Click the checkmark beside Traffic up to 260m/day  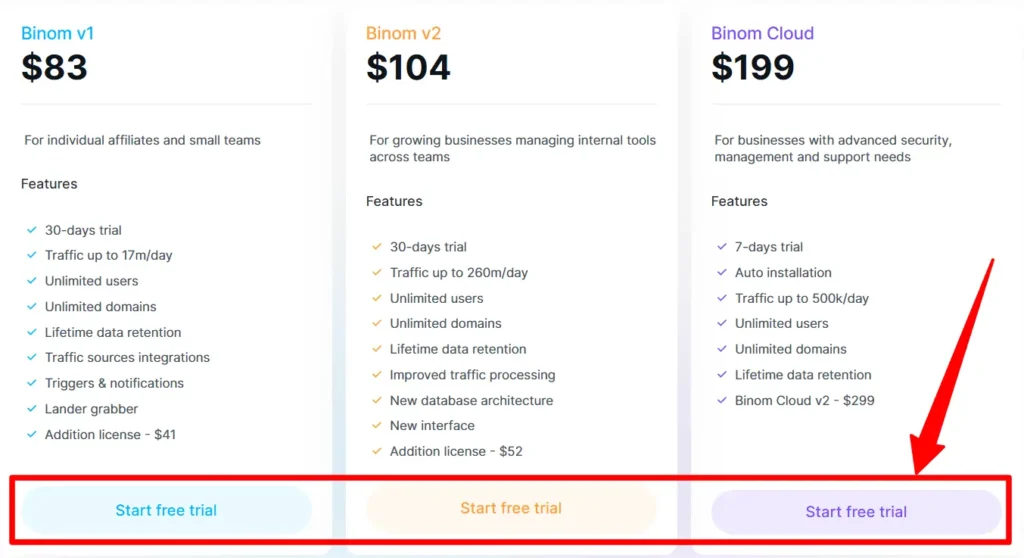tap(377, 273)
